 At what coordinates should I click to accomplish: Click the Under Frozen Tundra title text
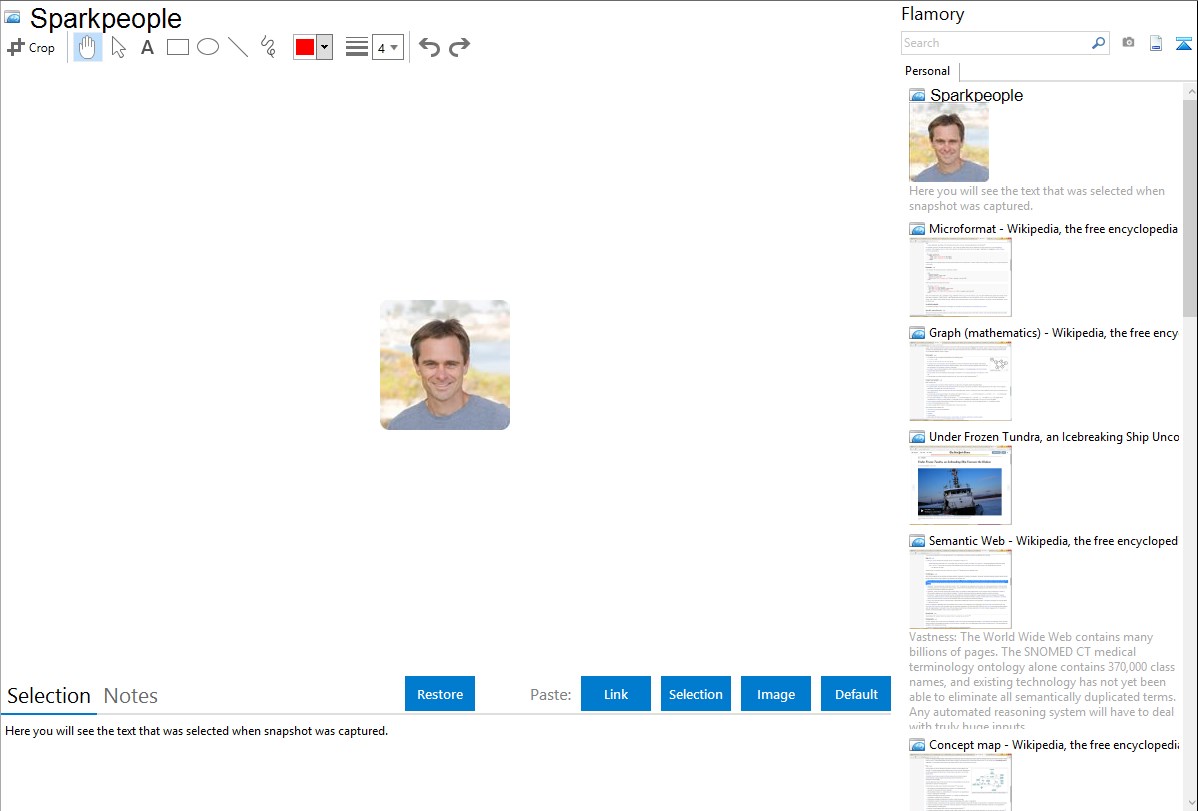1054,436
